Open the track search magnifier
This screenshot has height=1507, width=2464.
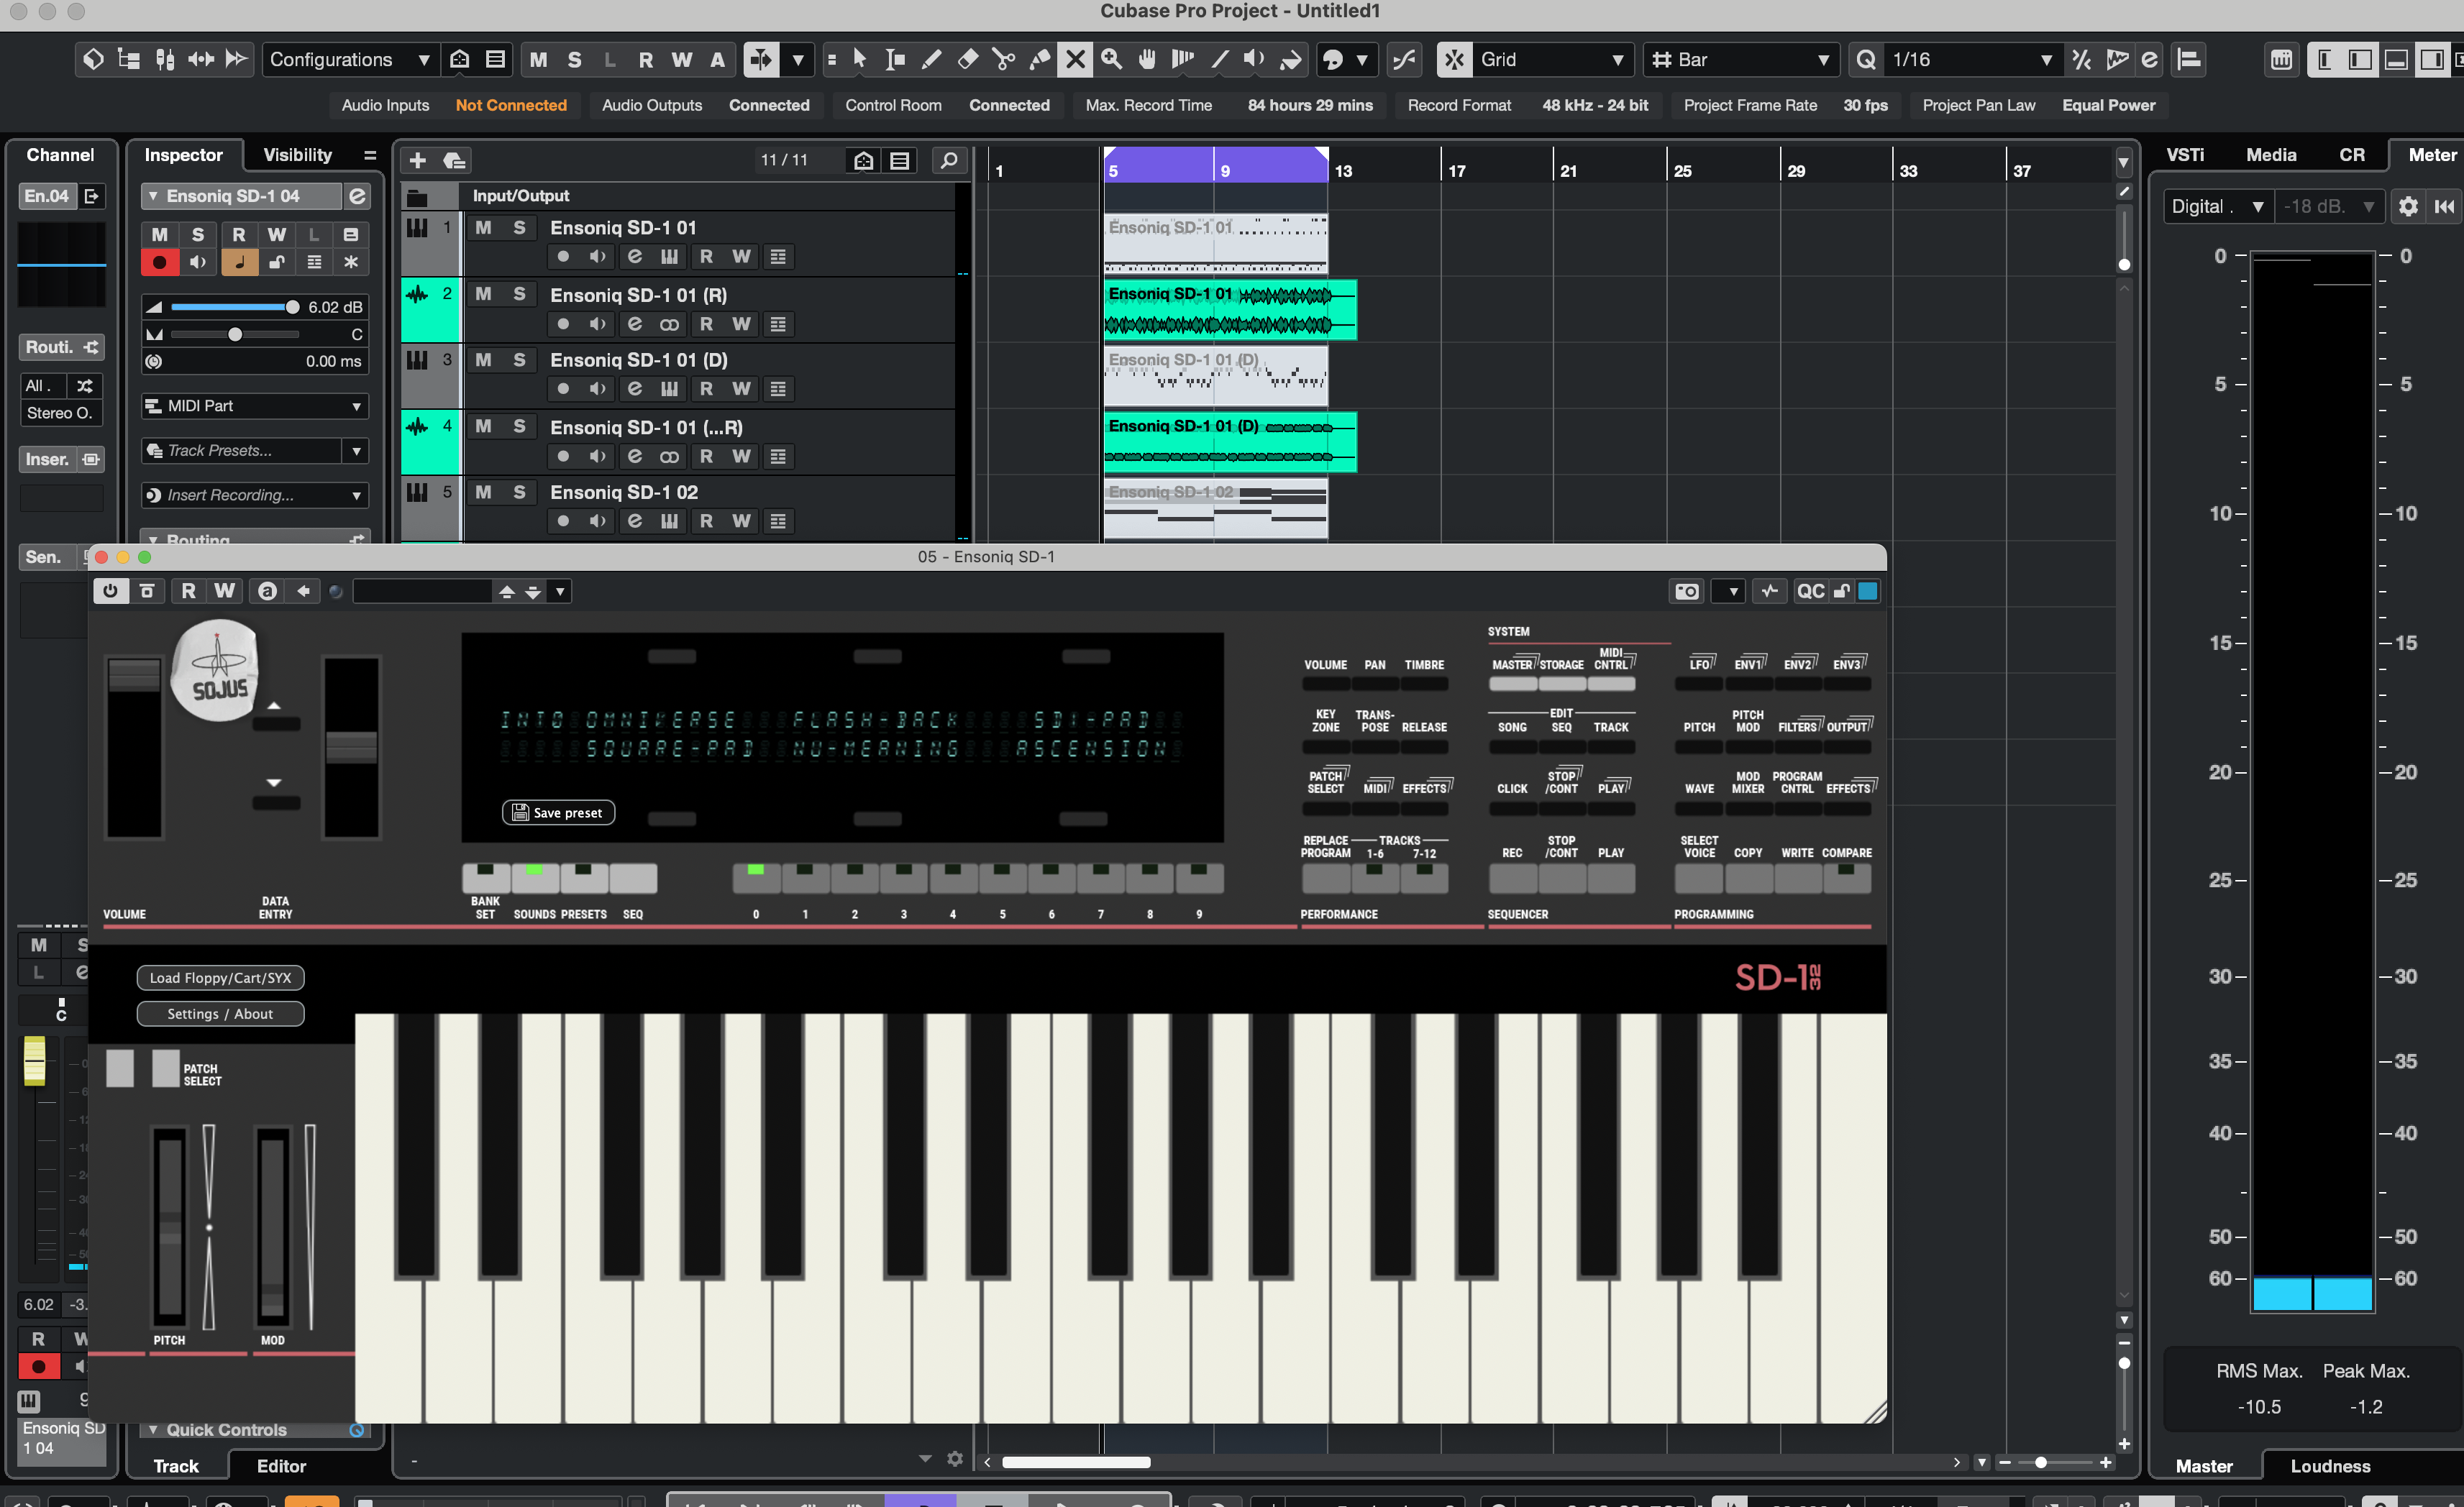coord(948,160)
